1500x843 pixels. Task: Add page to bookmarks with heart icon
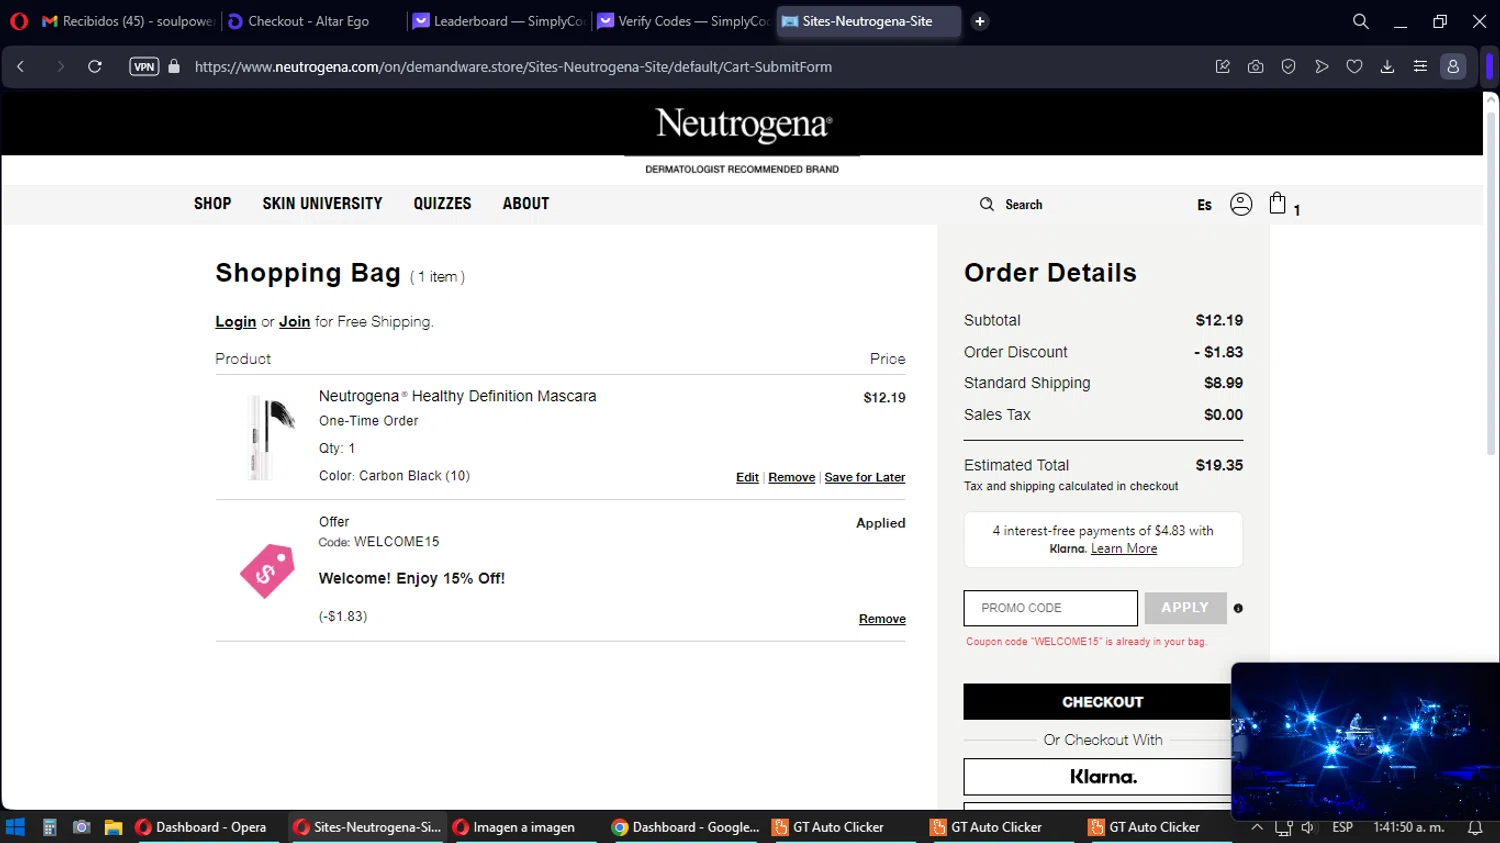1354,67
